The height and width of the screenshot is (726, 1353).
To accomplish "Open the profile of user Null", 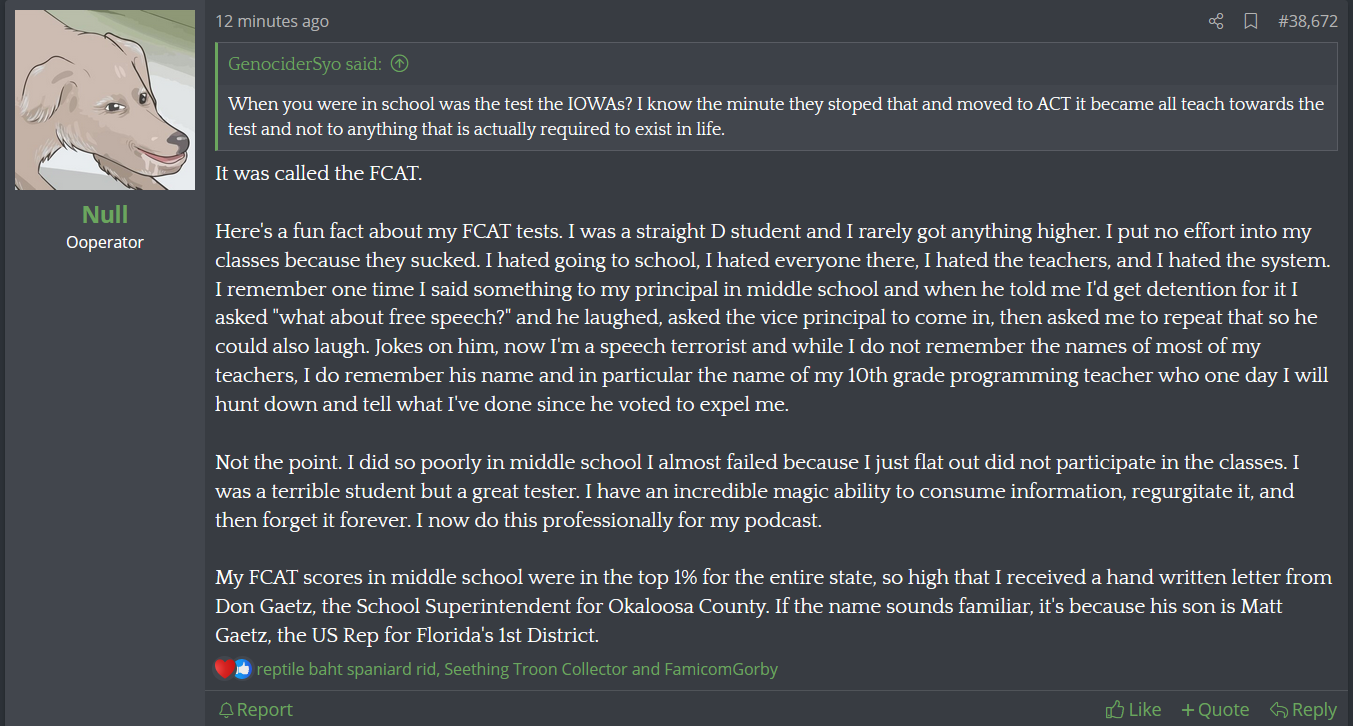I will tap(105, 214).
